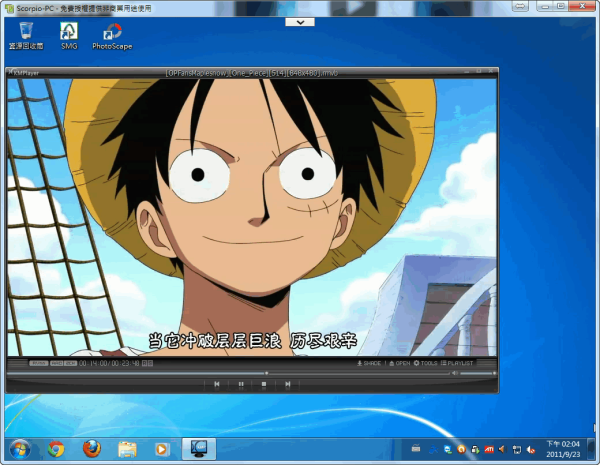Click the blue bird tray icon

point(434,449)
